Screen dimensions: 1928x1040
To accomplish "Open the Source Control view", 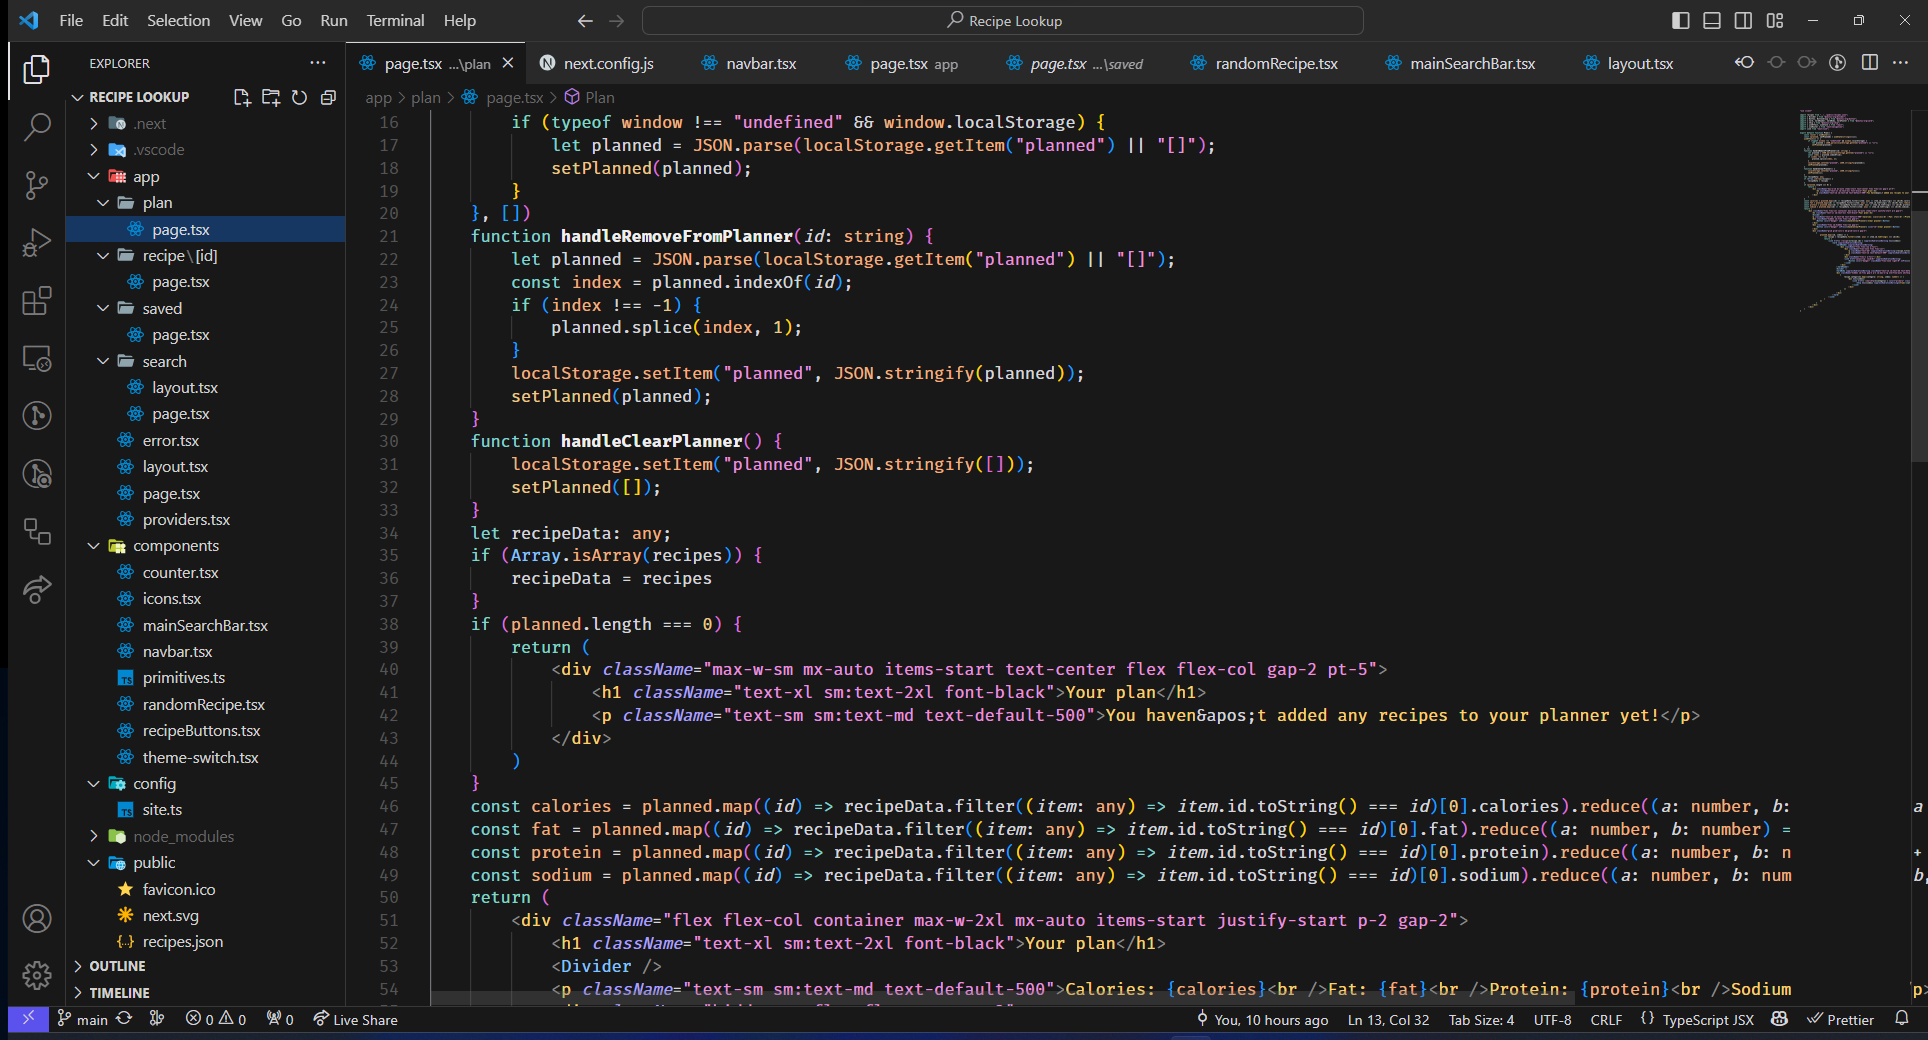I will tap(37, 184).
